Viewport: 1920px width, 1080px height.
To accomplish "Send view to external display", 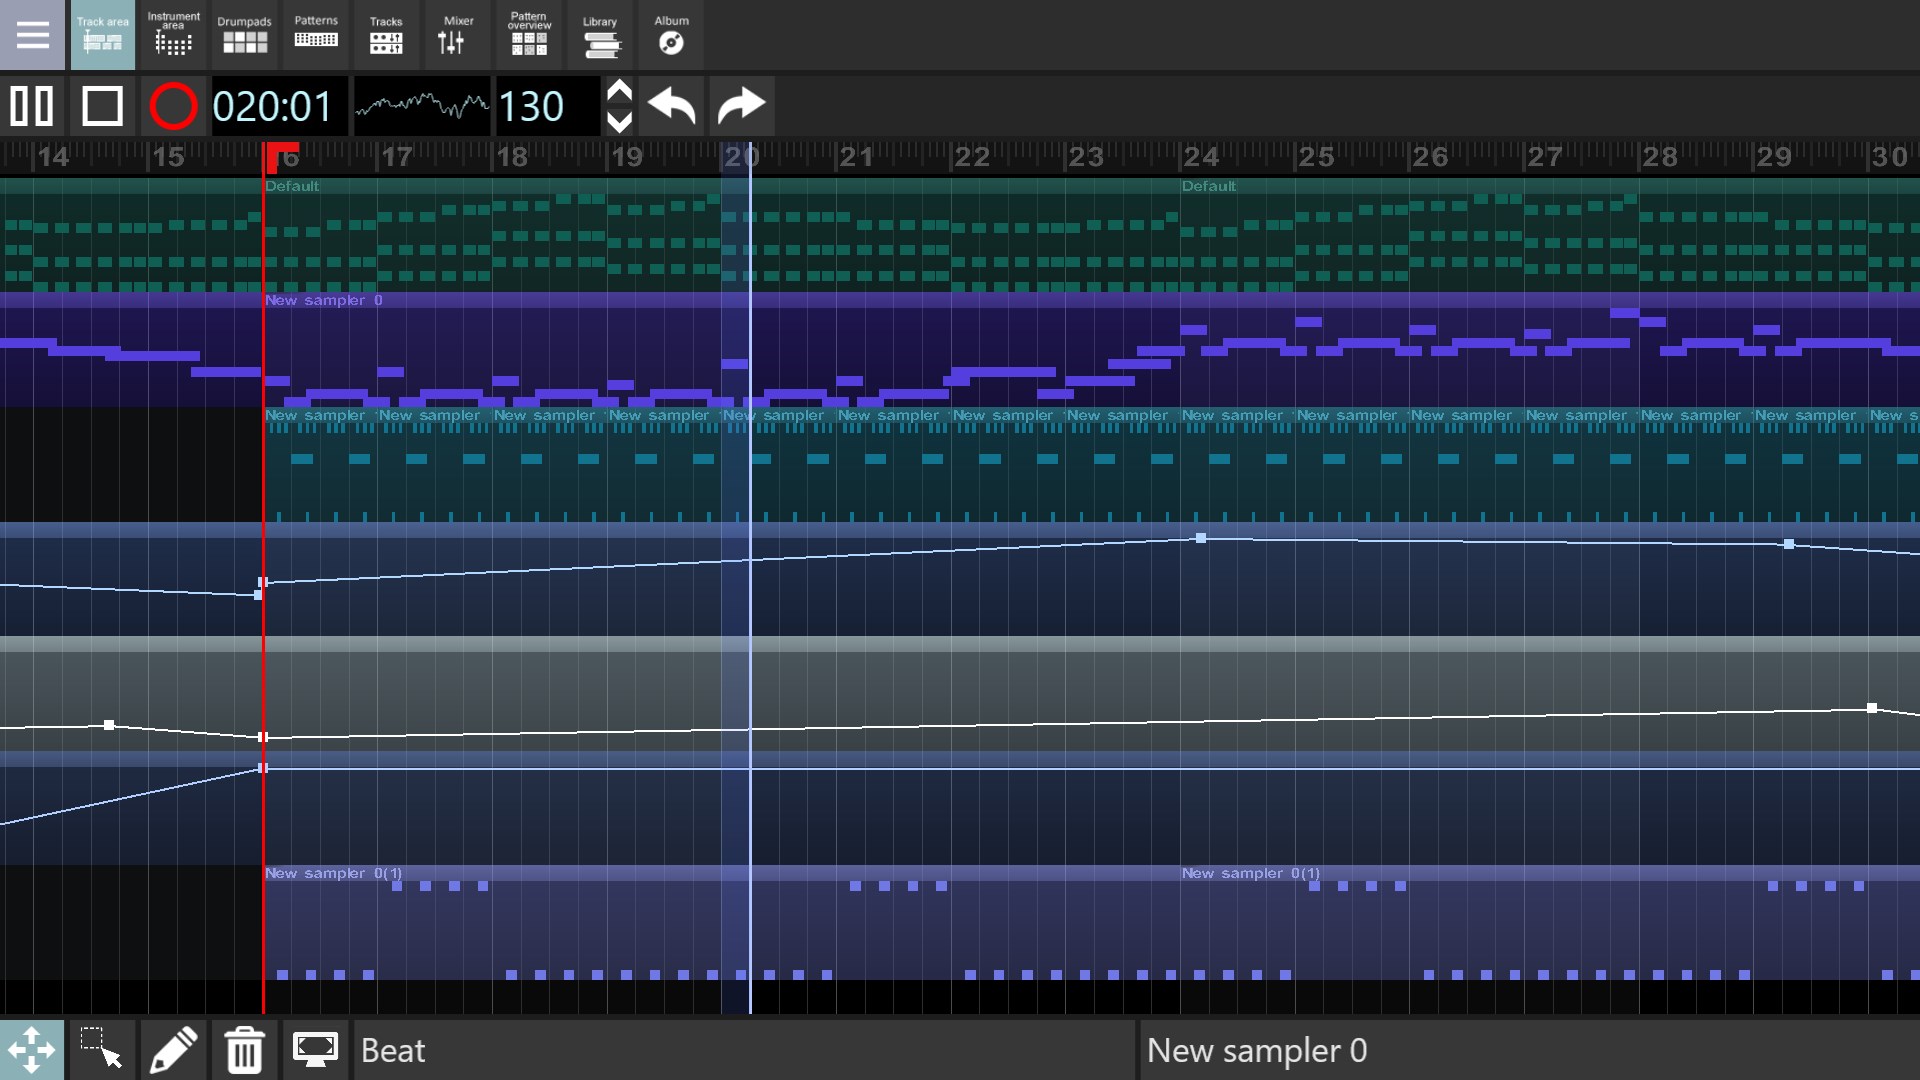I will point(315,1049).
